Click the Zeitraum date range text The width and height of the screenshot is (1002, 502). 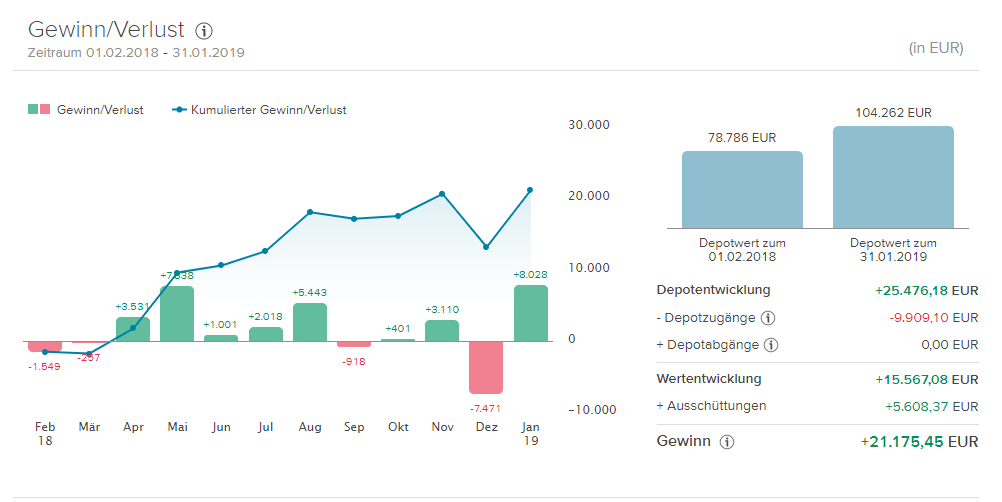pos(136,52)
